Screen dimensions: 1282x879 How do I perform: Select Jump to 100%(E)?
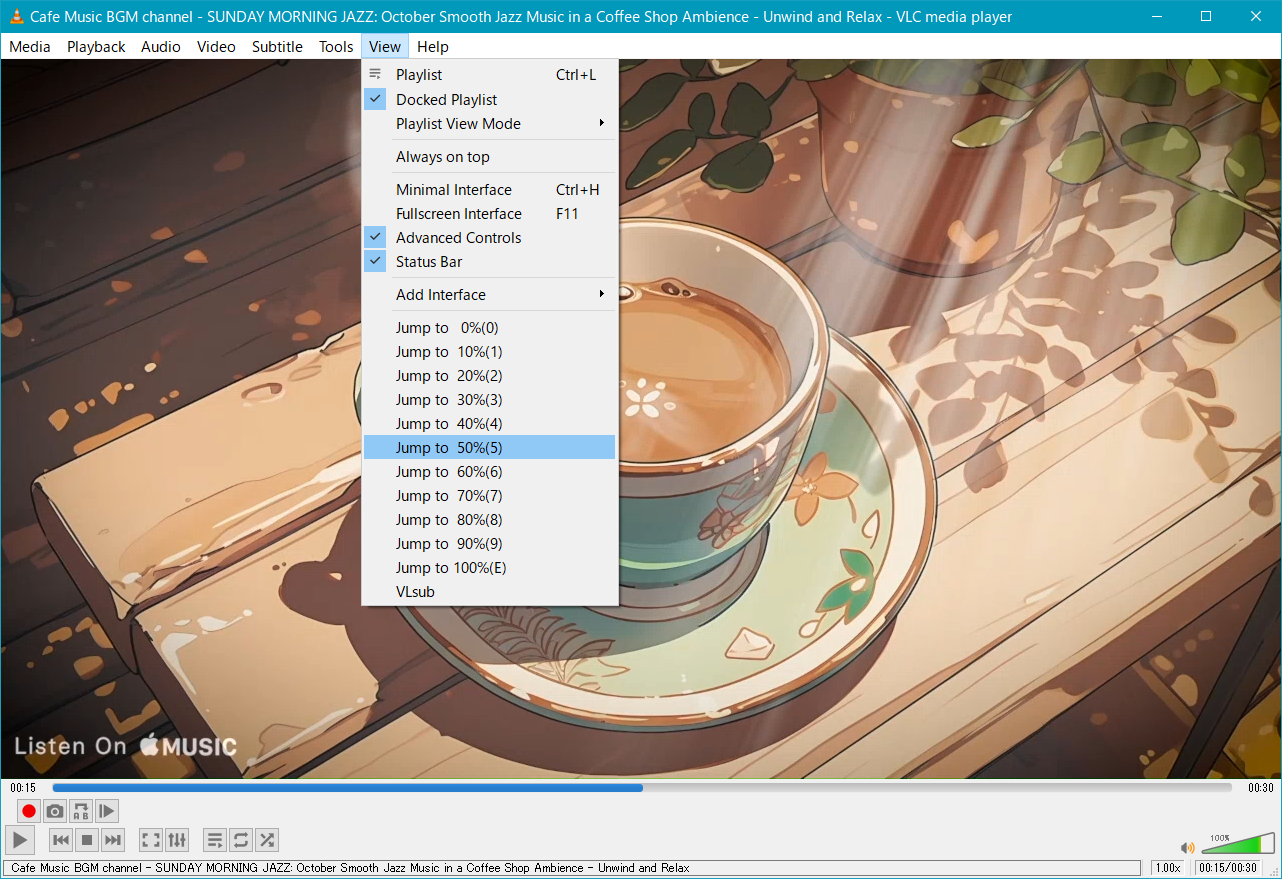pyautogui.click(x=489, y=567)
